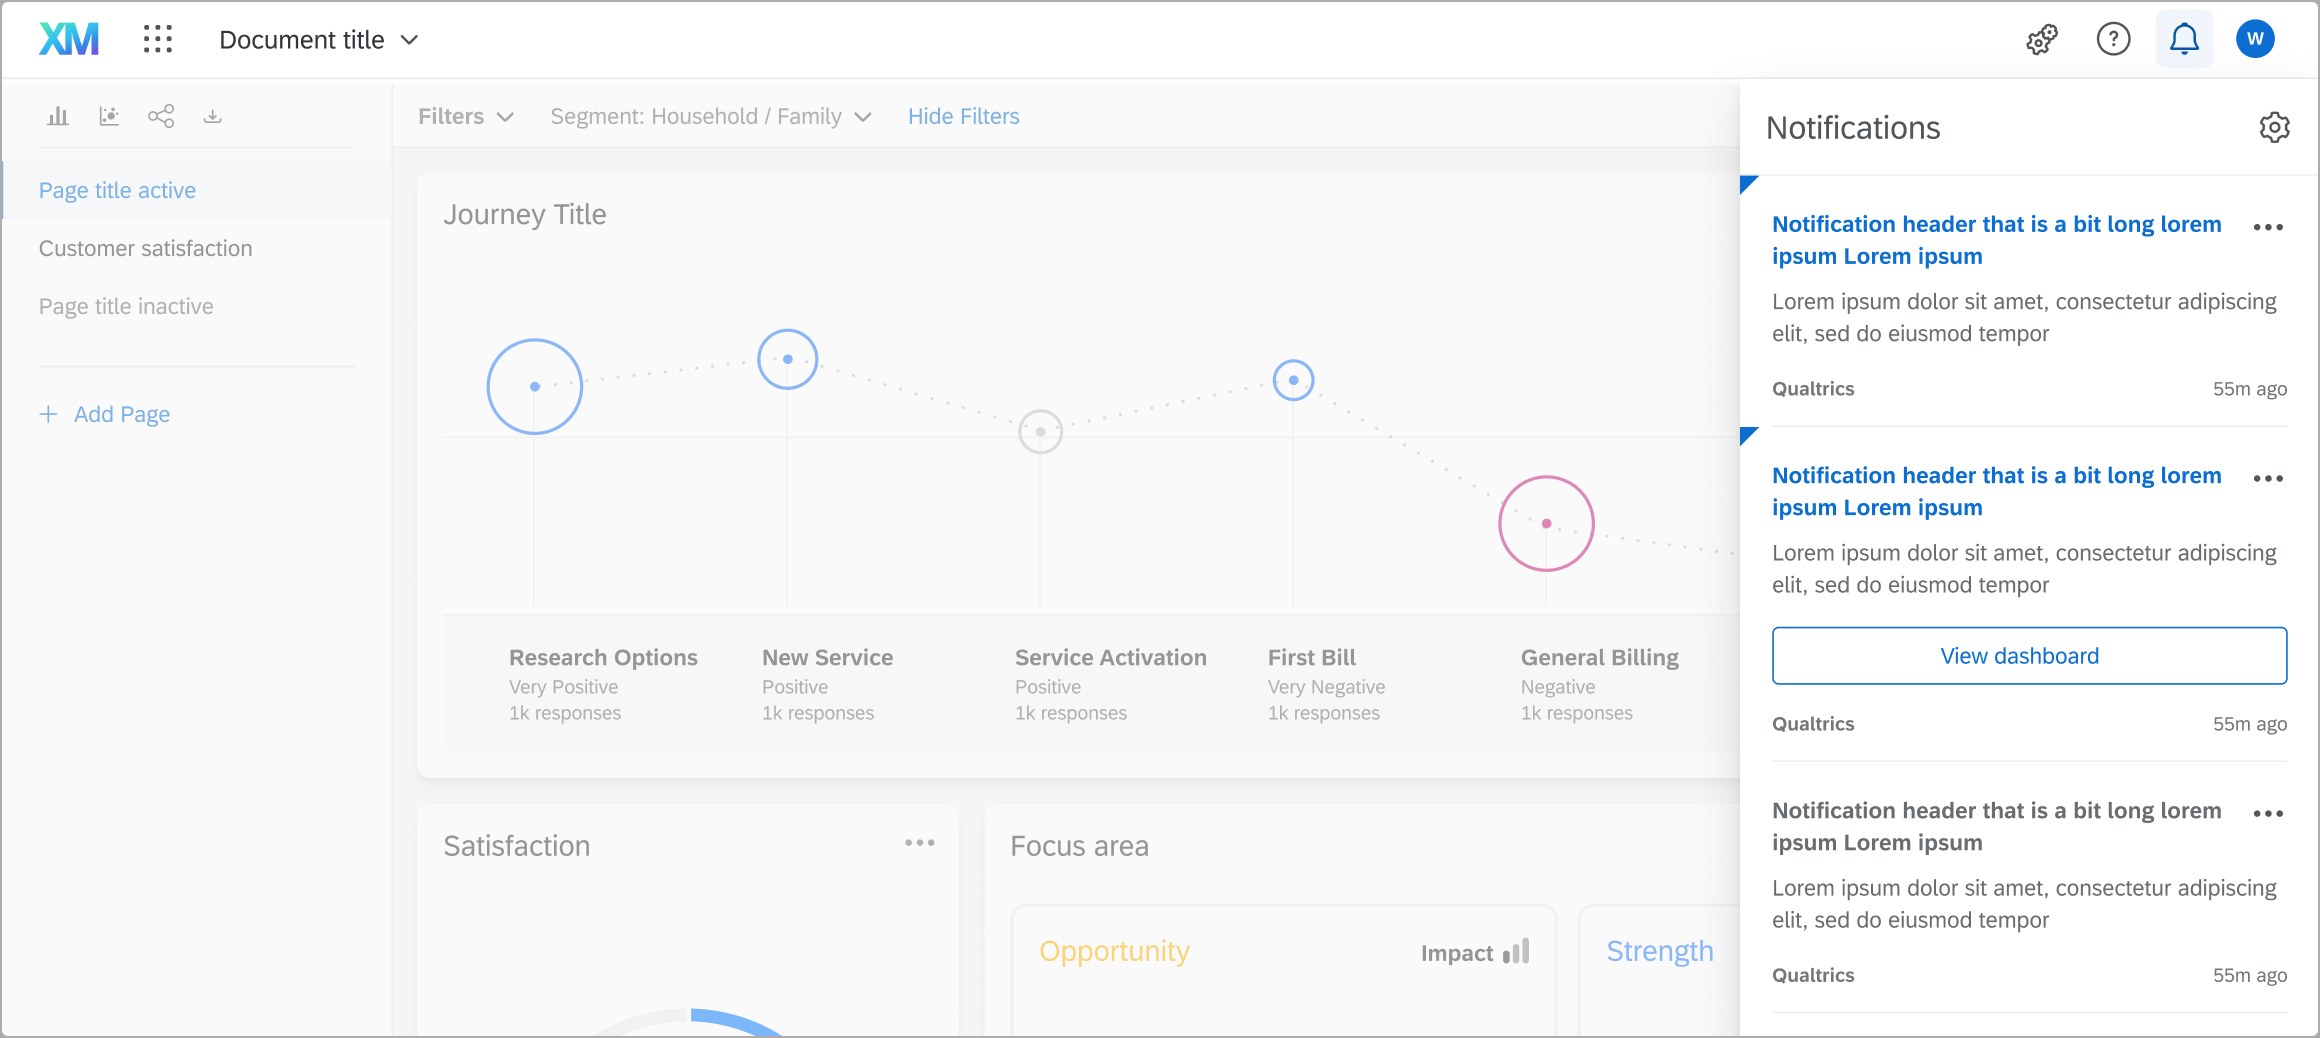Toggle the notifications bell icon

(x=2184, y=39)
